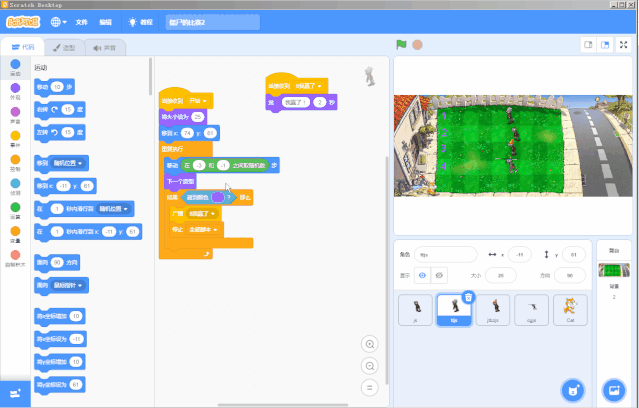This screenshot has width=639, height=408.
Task: Click the block palette vertical scrollbar
Action: pos(150,76)
